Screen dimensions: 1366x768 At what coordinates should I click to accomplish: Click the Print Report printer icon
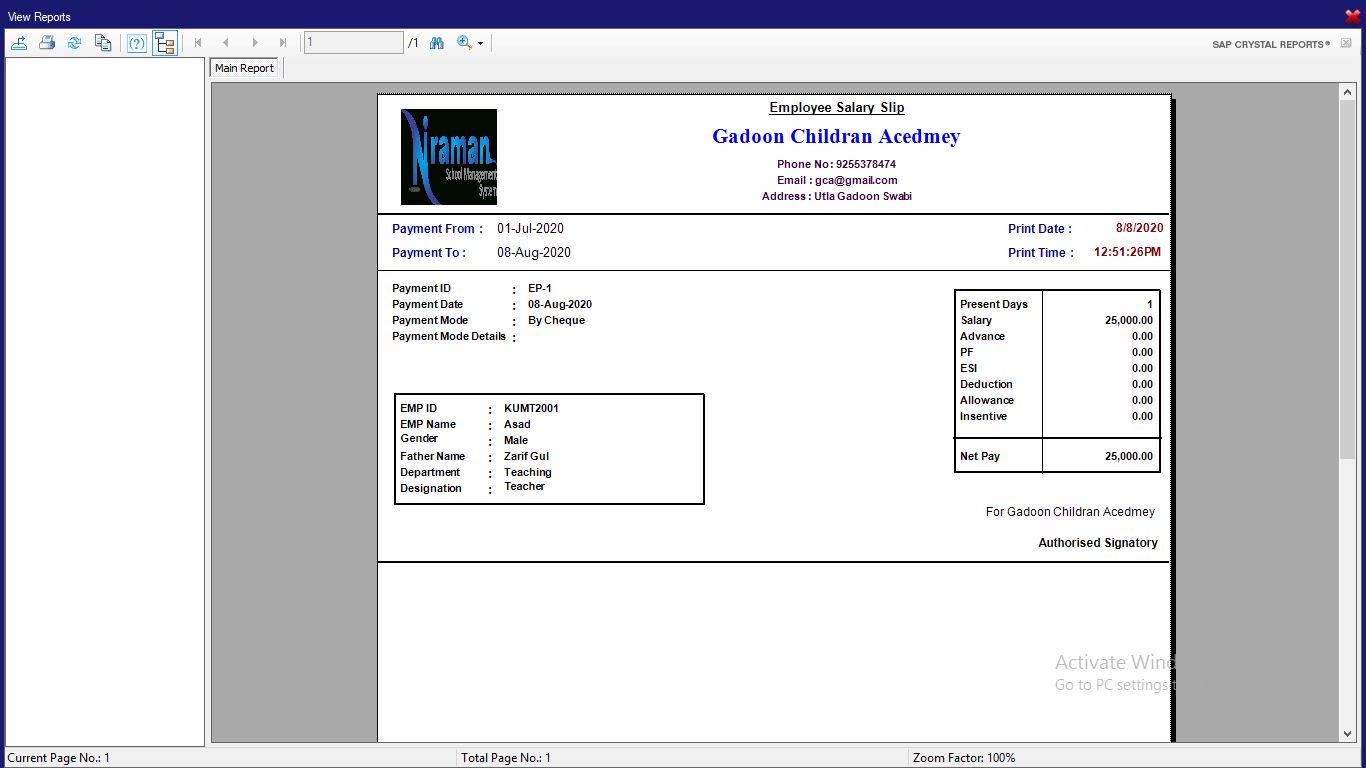click(x=47, y=43)
